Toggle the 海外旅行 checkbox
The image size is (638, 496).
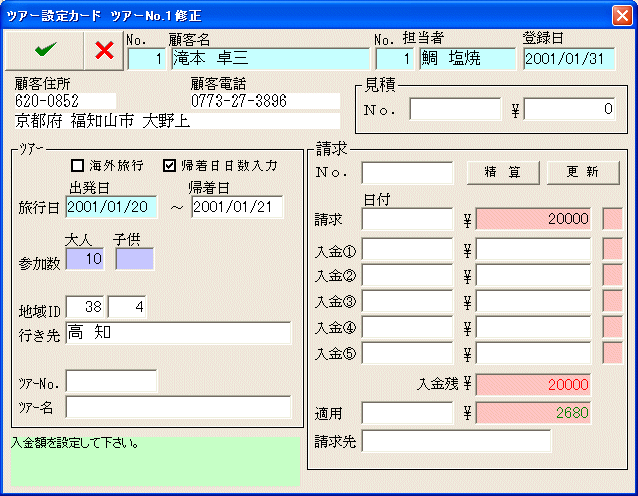click(x=77, y=165)
